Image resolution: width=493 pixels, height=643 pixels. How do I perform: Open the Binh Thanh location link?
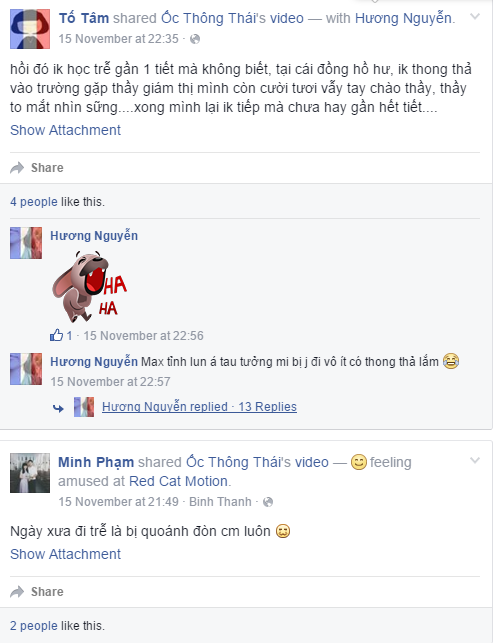tap(220, 502)
